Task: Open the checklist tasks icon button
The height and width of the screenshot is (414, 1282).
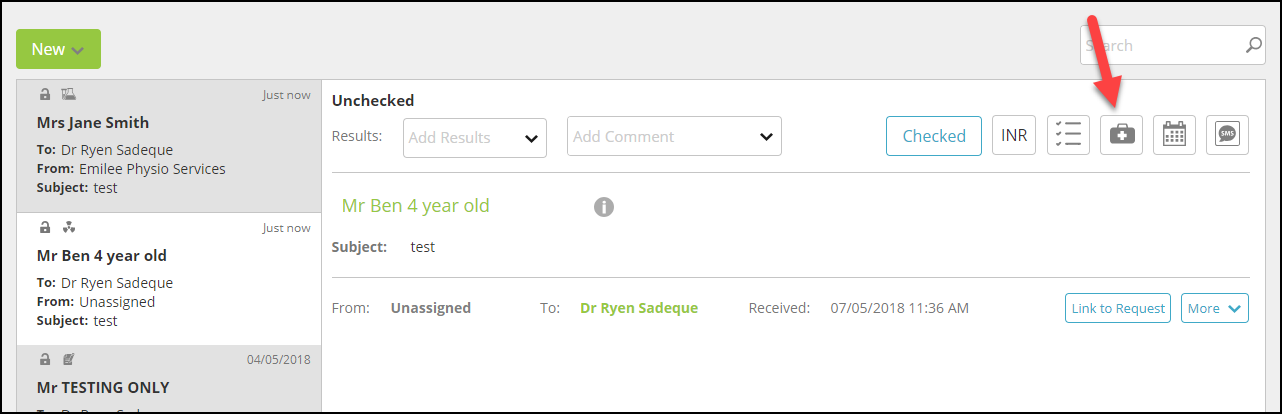Action: [1069, 136]
